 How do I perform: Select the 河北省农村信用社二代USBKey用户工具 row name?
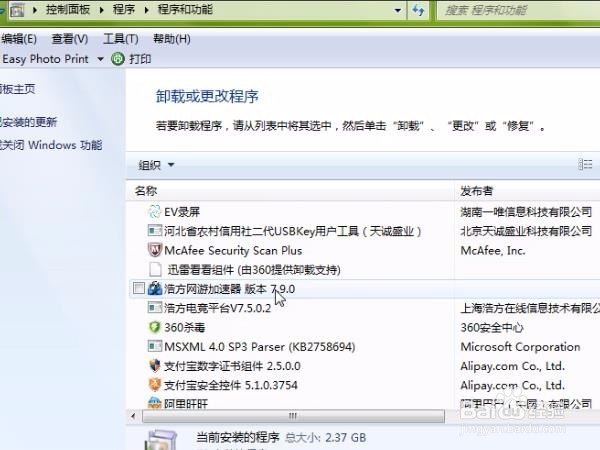click(x=293, y=231)
